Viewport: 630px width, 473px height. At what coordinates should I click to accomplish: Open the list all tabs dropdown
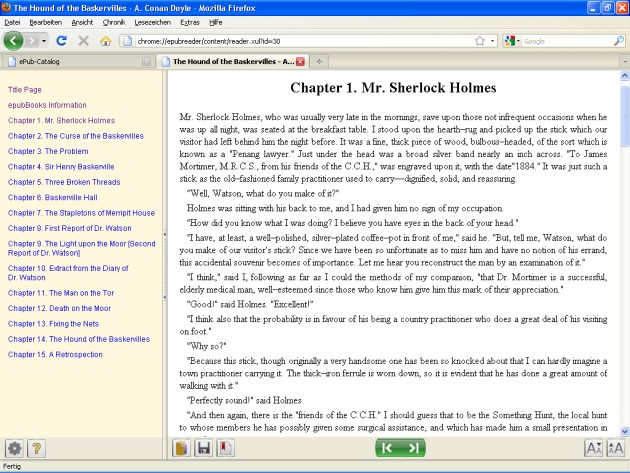pyautogui.click(x=624, y=61)
